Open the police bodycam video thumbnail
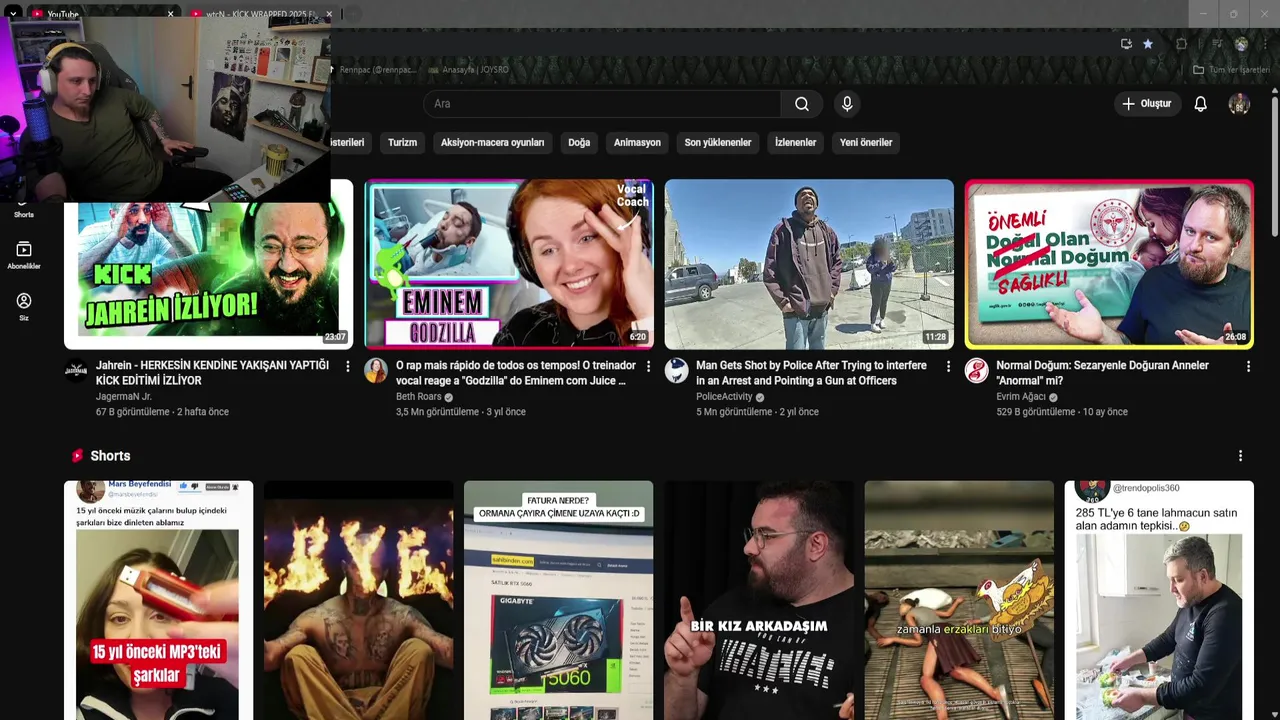Viewport: 1280px width, 720px height. (809, 264)
